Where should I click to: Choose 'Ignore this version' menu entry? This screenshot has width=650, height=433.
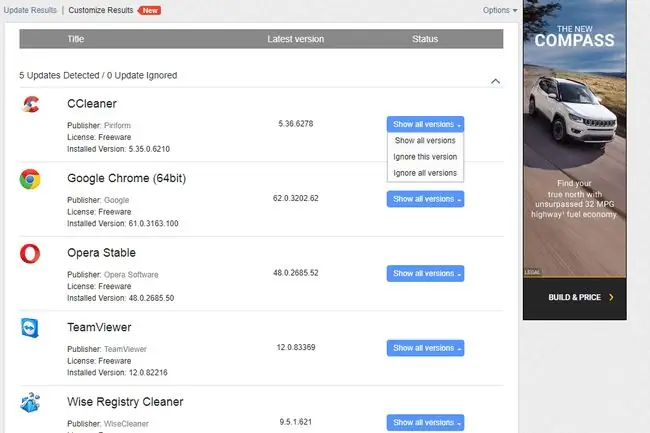pos(425,157)
